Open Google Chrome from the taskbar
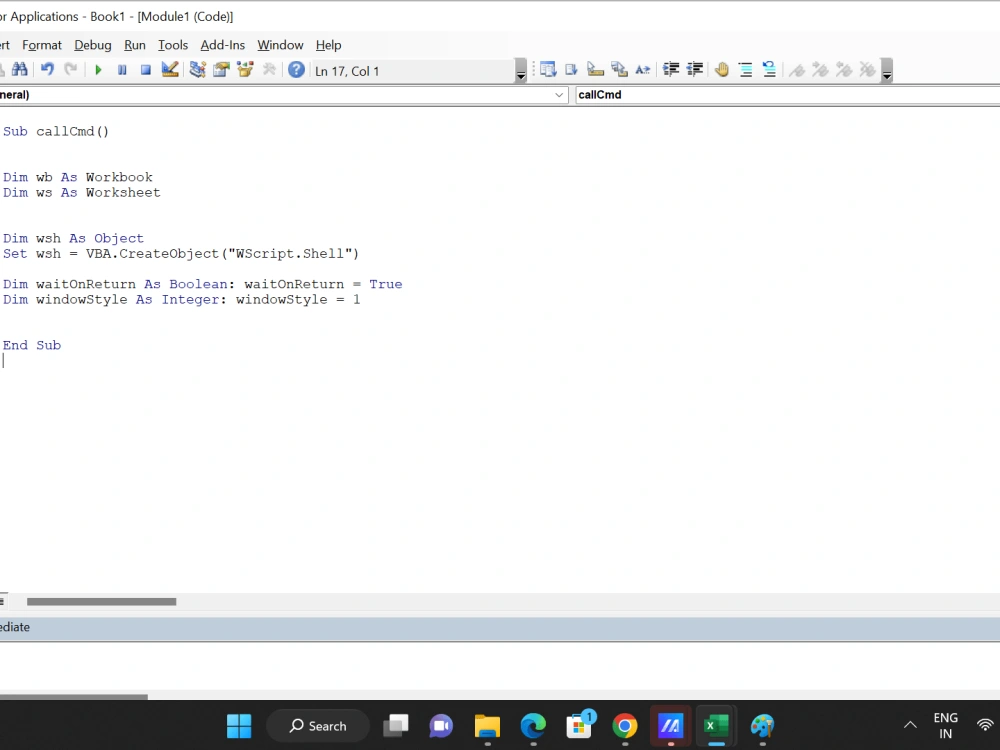The width and height of the screenshot is (1000, 750). [625, 726]
